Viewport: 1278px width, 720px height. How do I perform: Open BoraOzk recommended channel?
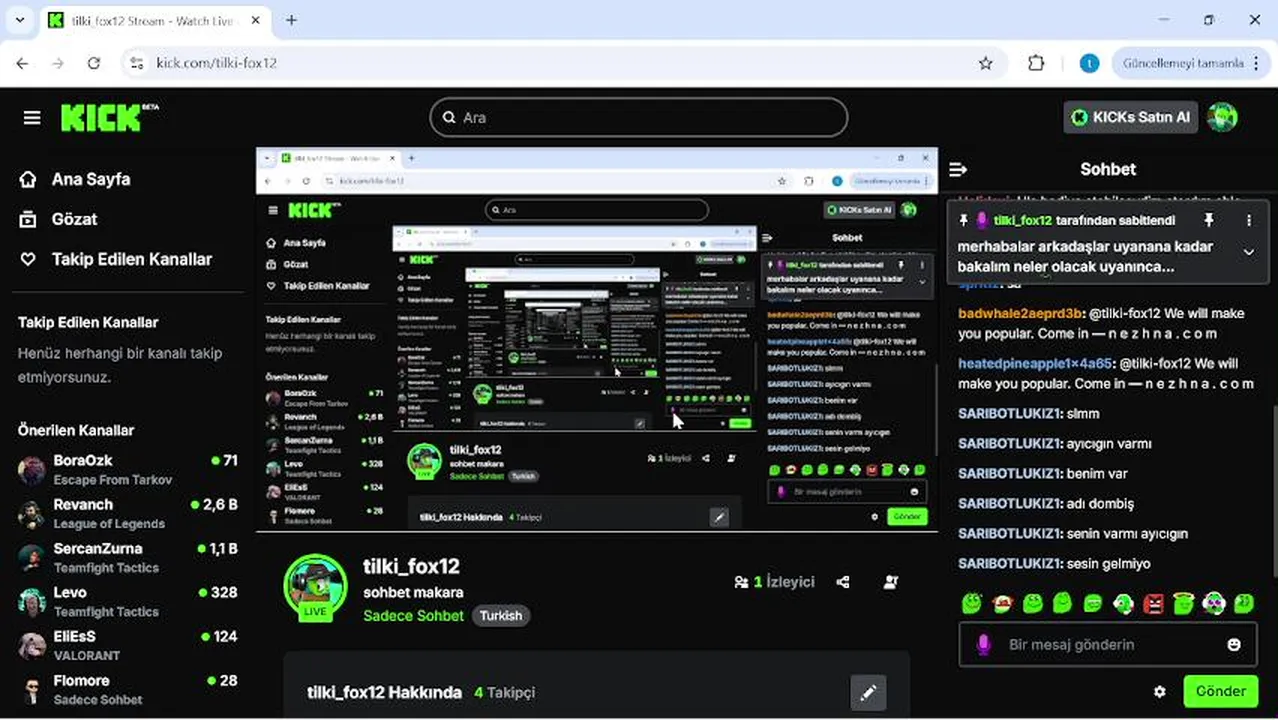pos(128,469)
